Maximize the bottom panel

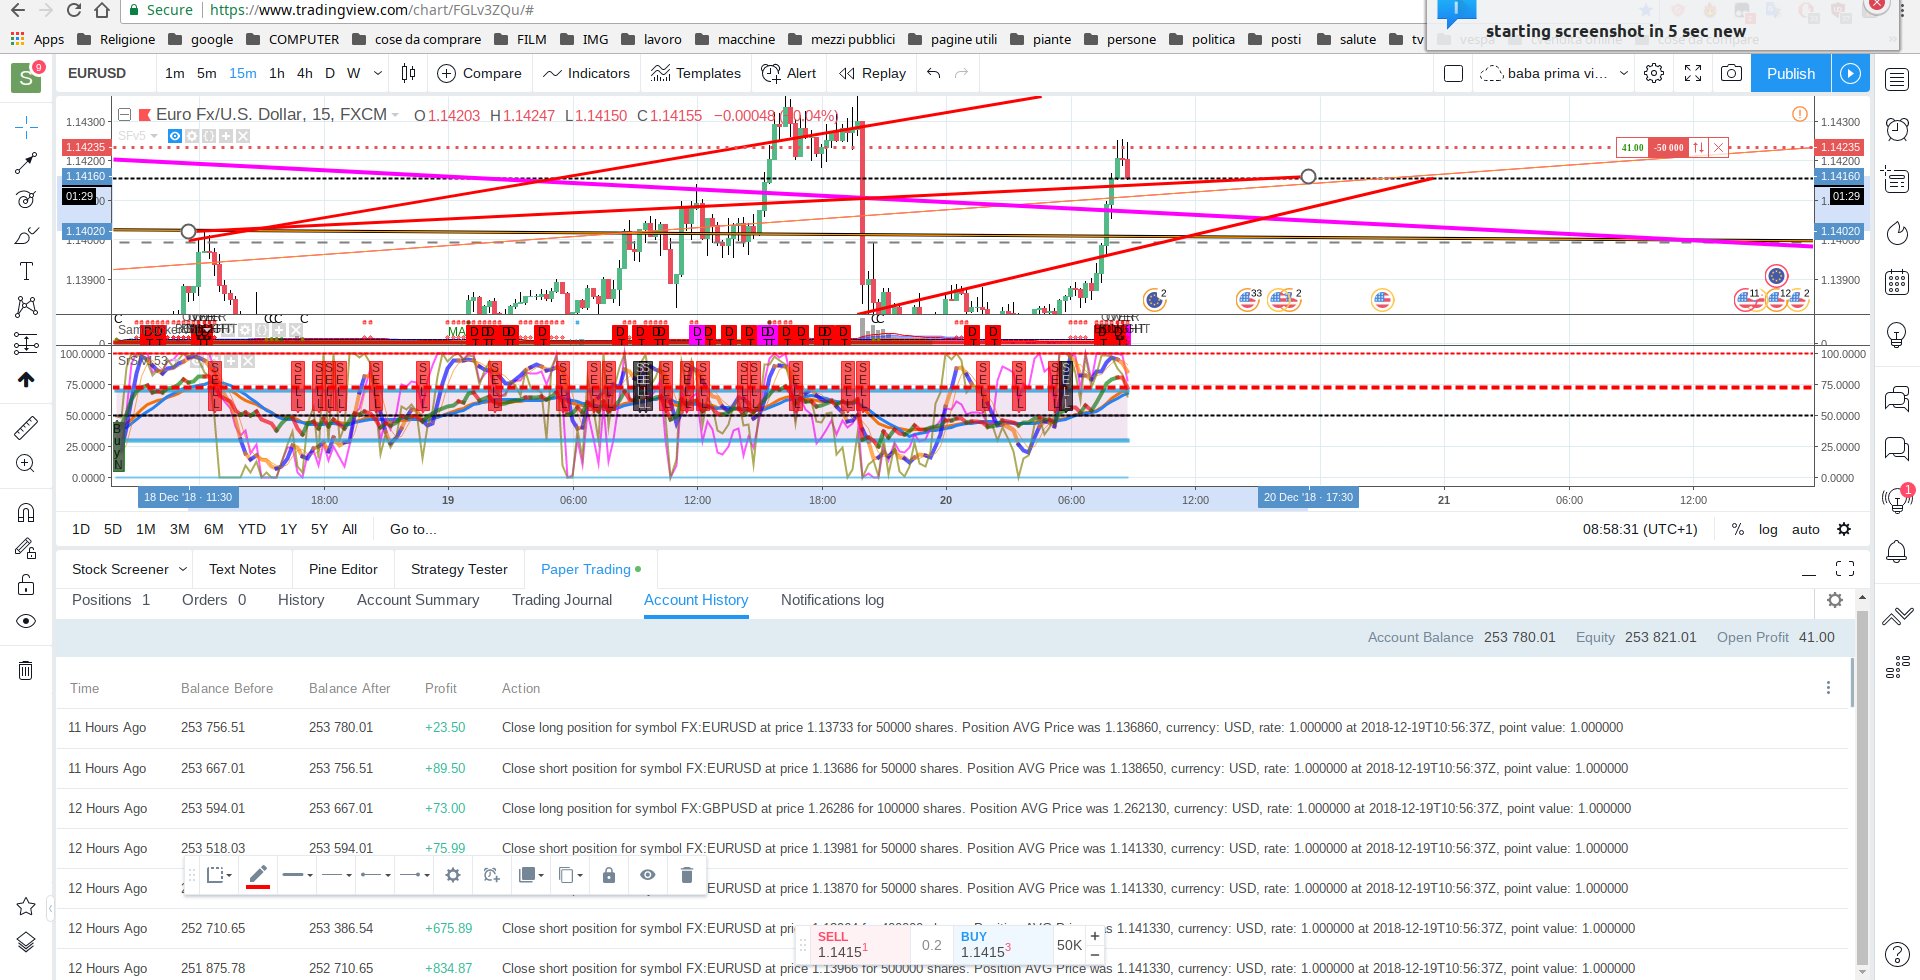[x=1845, y=569]
